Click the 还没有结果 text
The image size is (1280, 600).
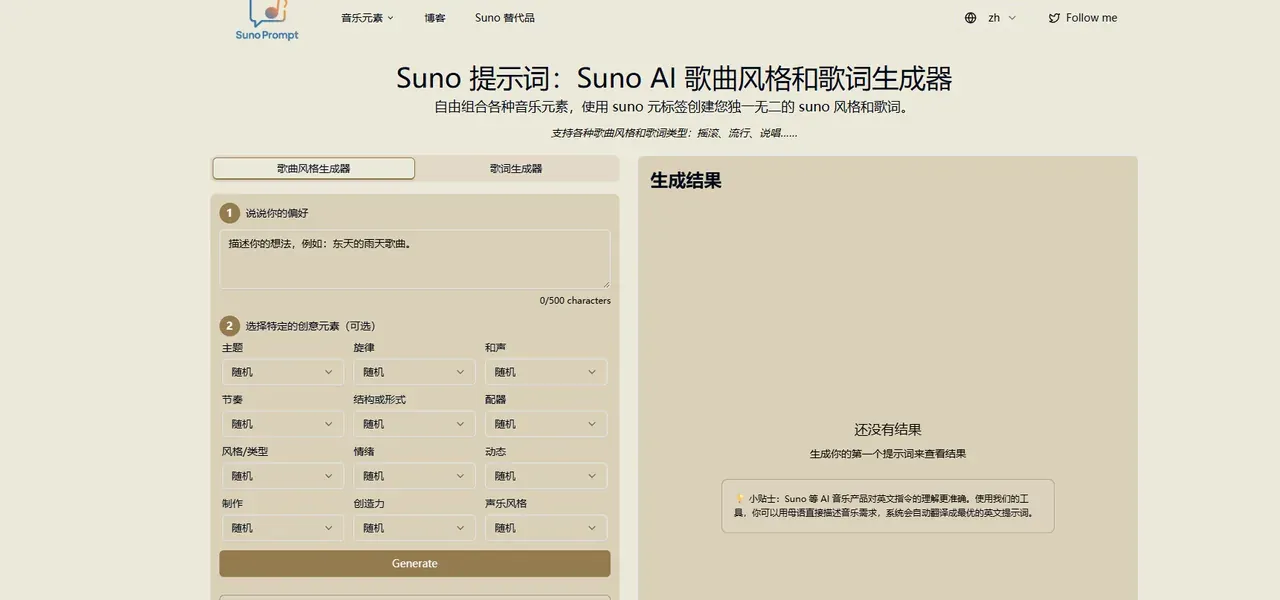pos(888,430)
